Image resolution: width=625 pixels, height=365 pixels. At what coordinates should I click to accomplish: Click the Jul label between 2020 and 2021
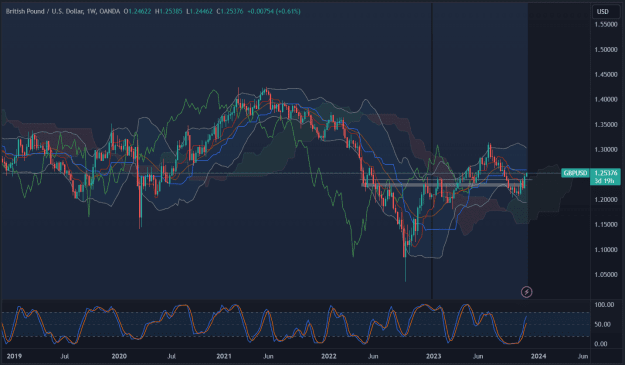[171, 356]
